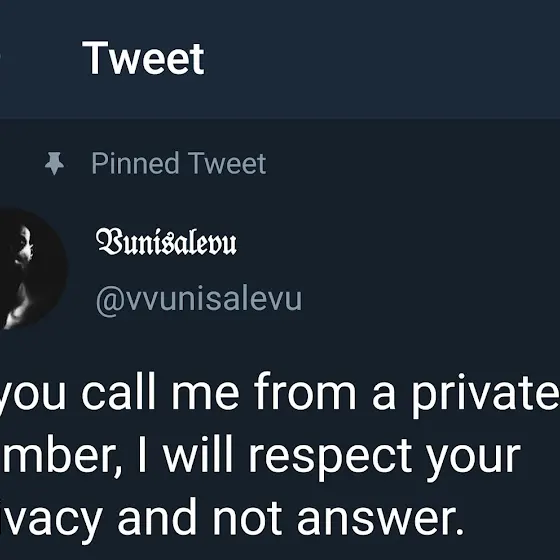Open the round profile picture avatar
560x560 pixels.
point(30,269)
